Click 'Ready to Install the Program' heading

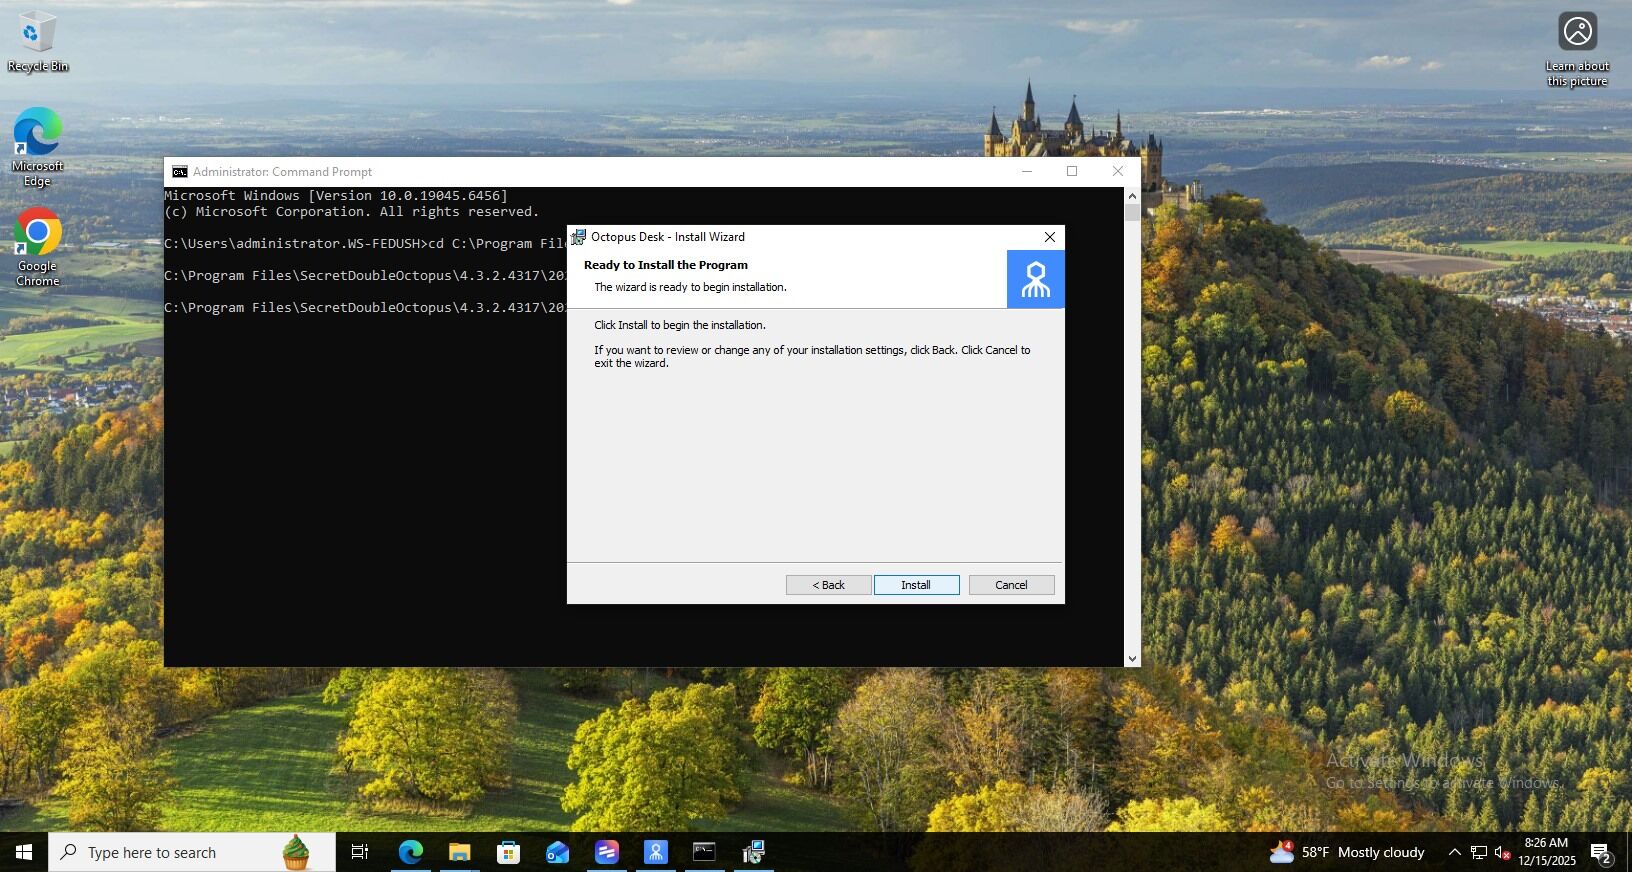(x=666, y=265)
